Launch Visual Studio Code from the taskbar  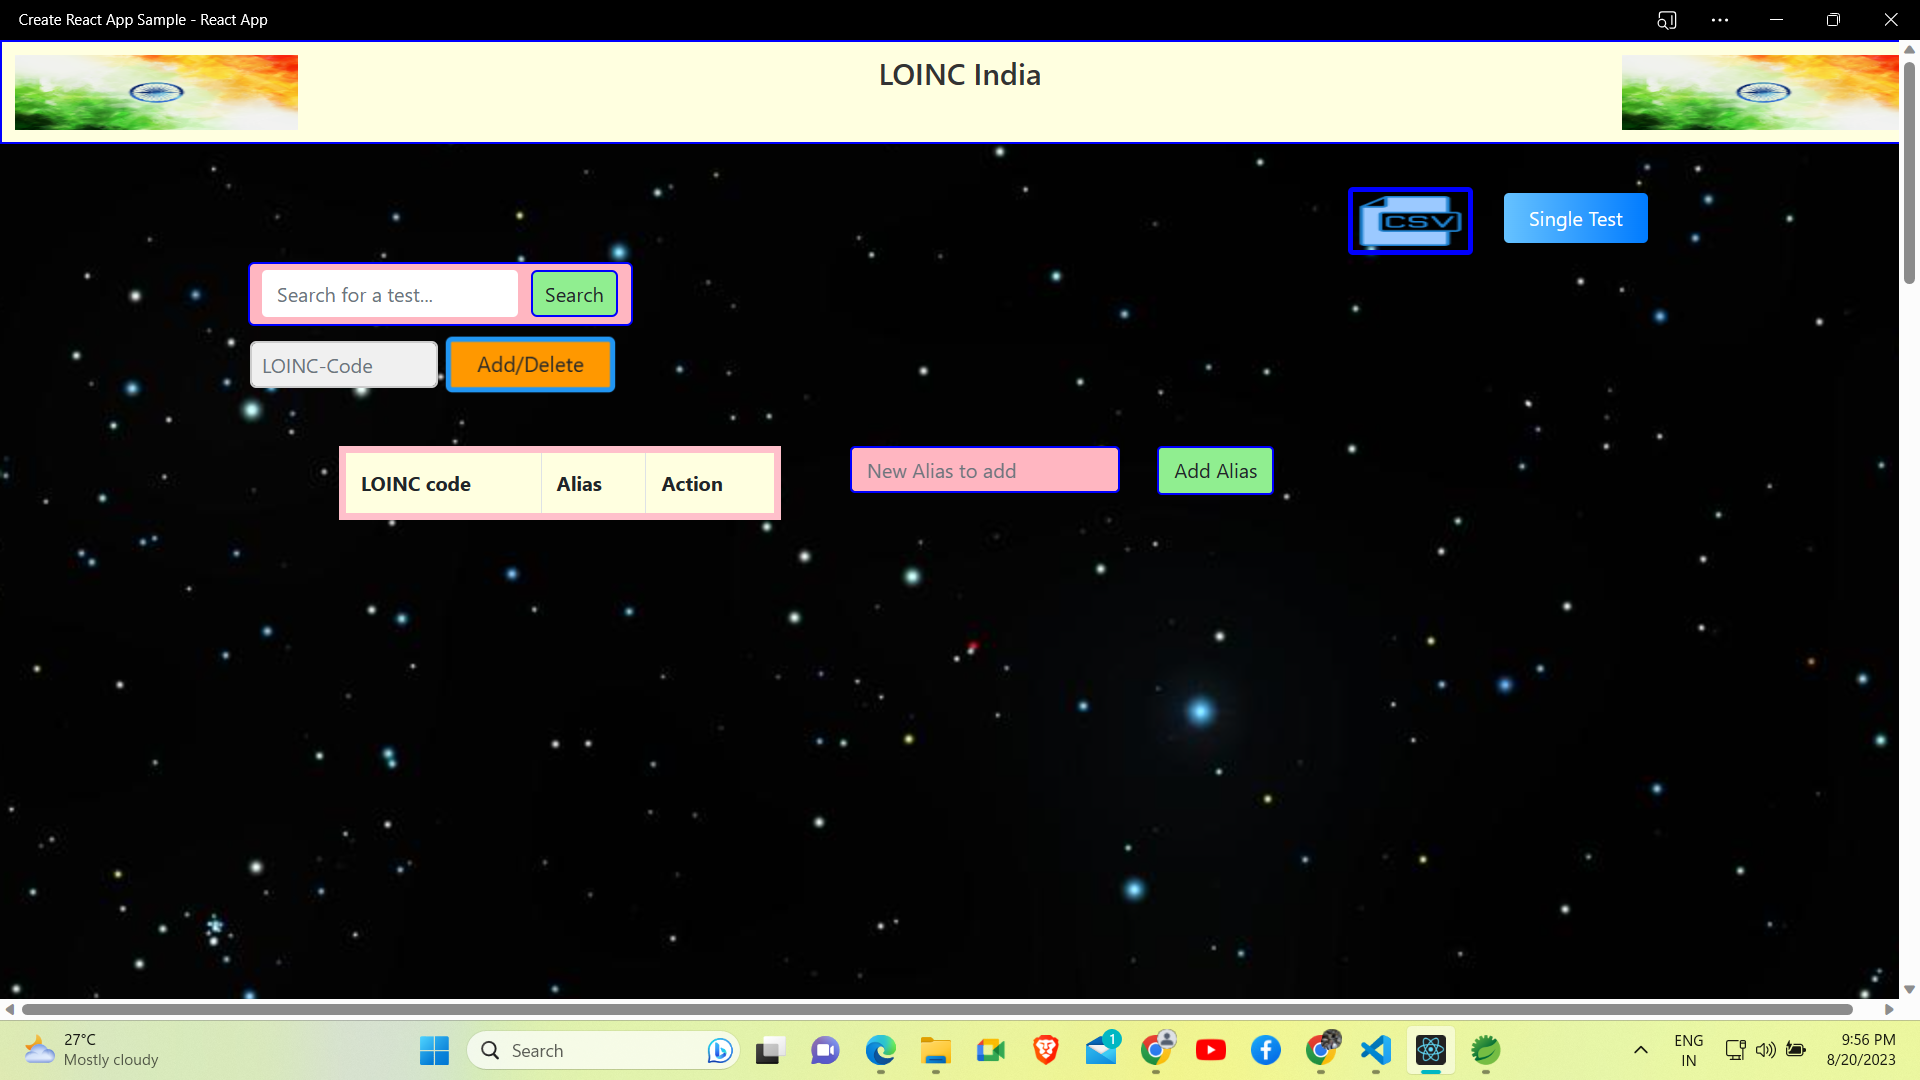[1375, 1051]
